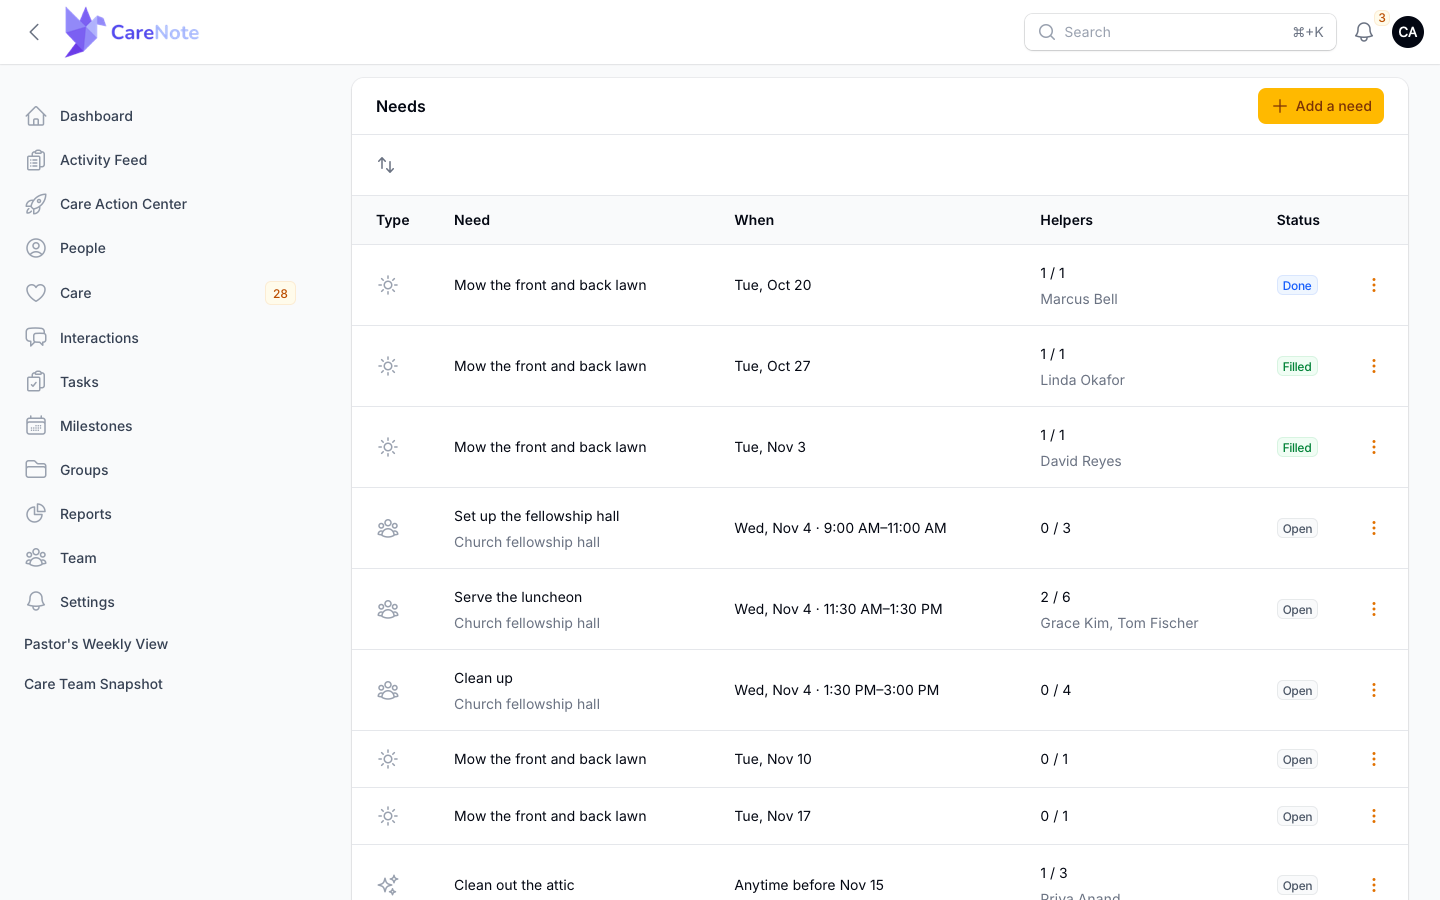Screen dimensions: 1440x900
Task: Click the back arrow icon
Action: 35,32
